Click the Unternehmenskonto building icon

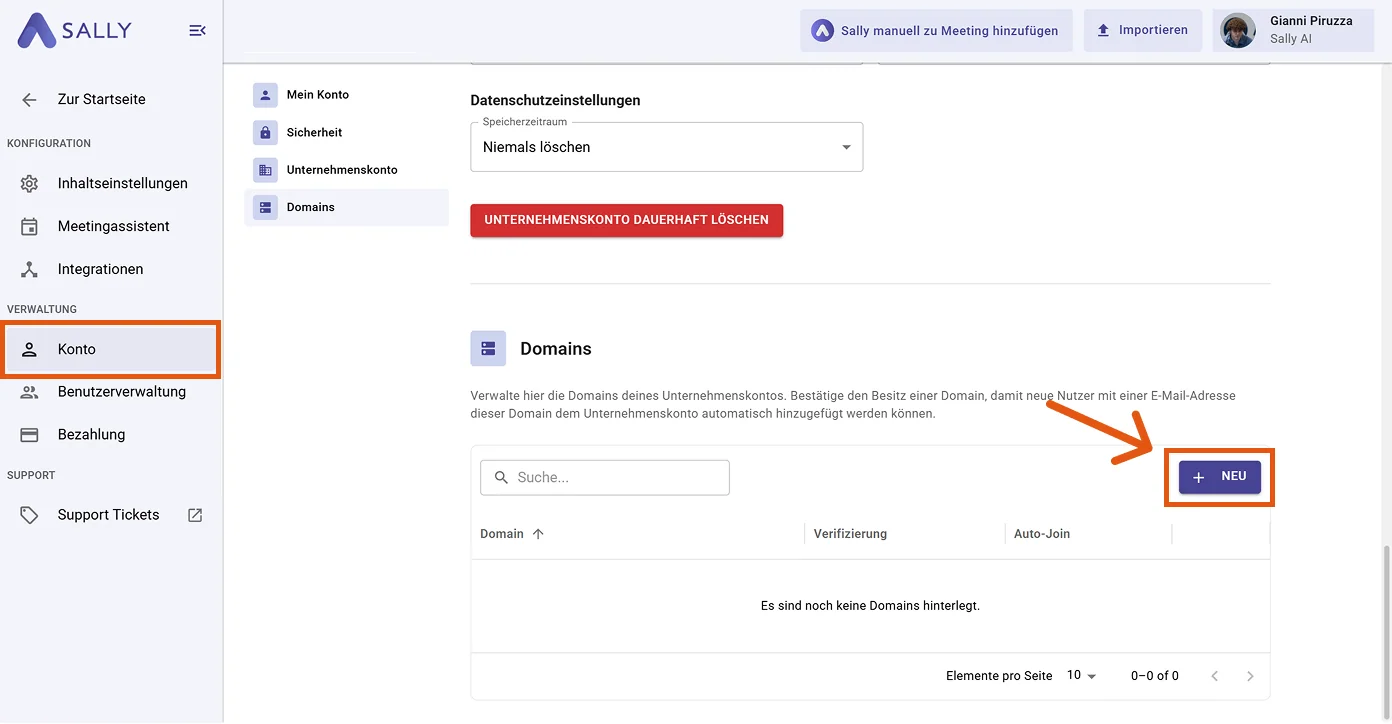pos(265,170)
